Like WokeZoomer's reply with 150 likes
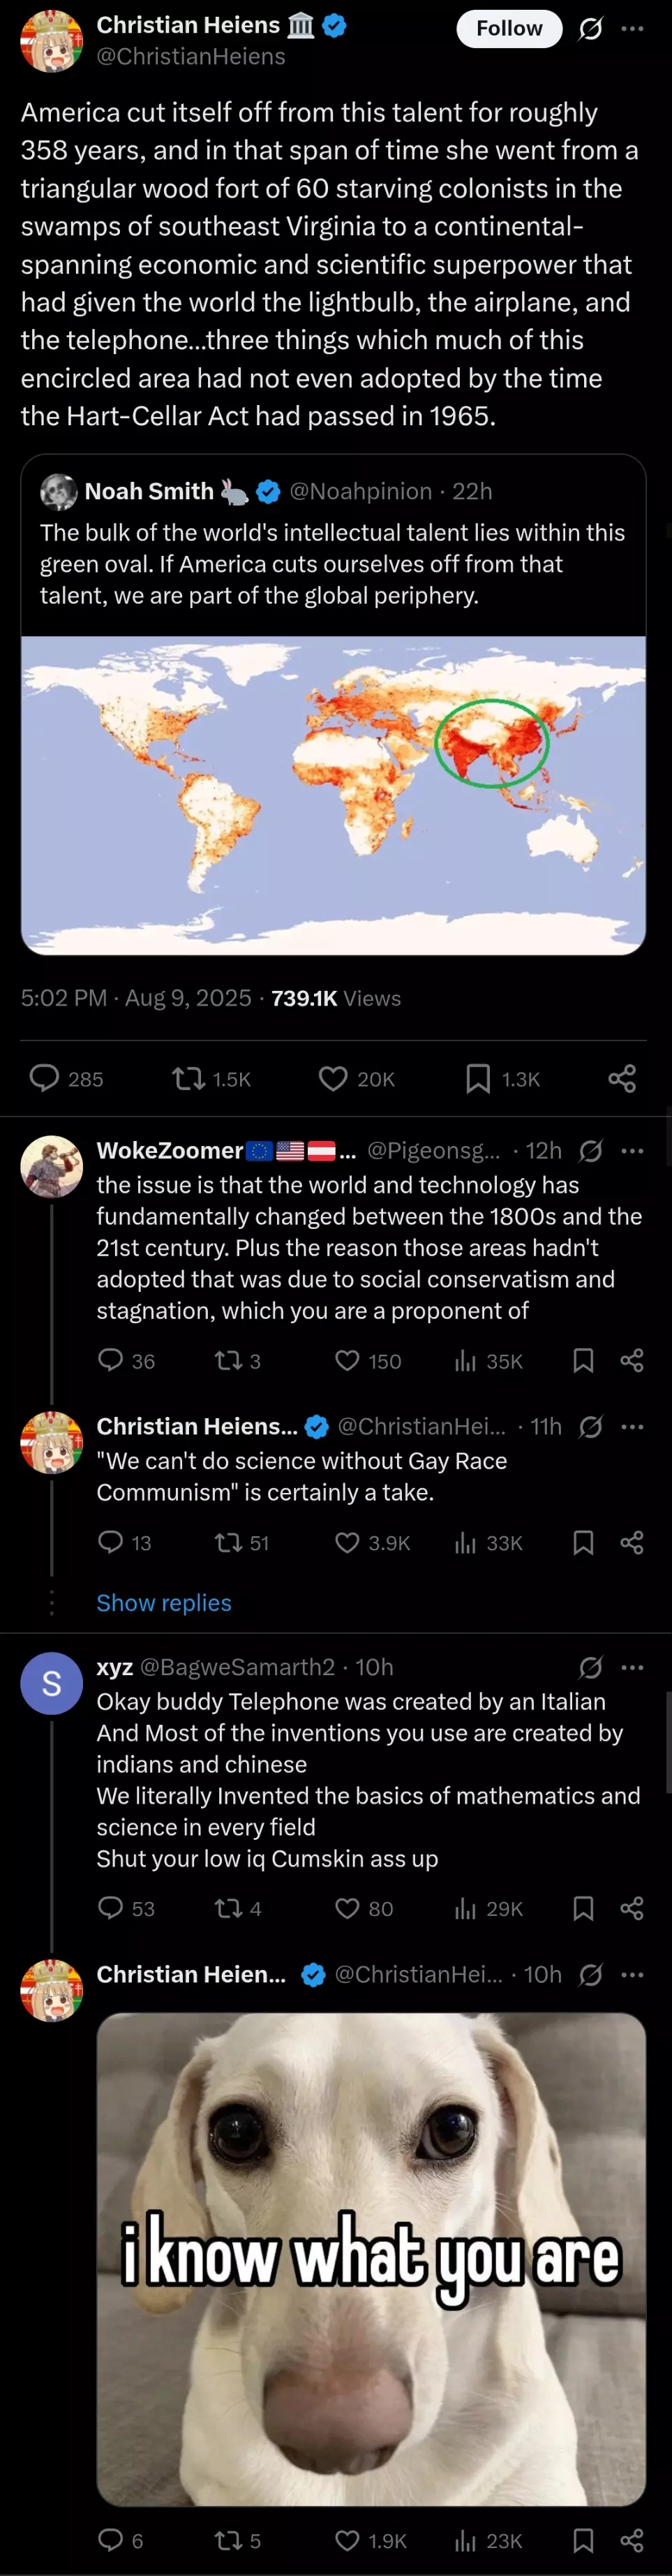Image resolution: width=672 pixels, height=2576 pixels. point(367,1361)
